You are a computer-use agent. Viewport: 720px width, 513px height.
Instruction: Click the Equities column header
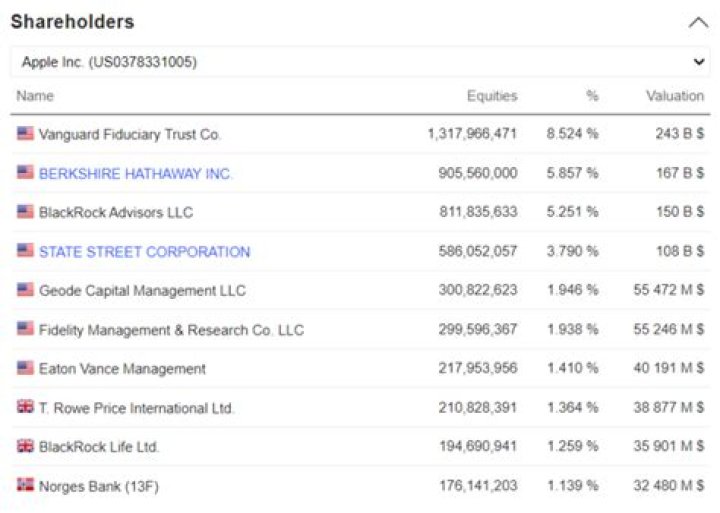pyautogui.click(x=492, y=96)
